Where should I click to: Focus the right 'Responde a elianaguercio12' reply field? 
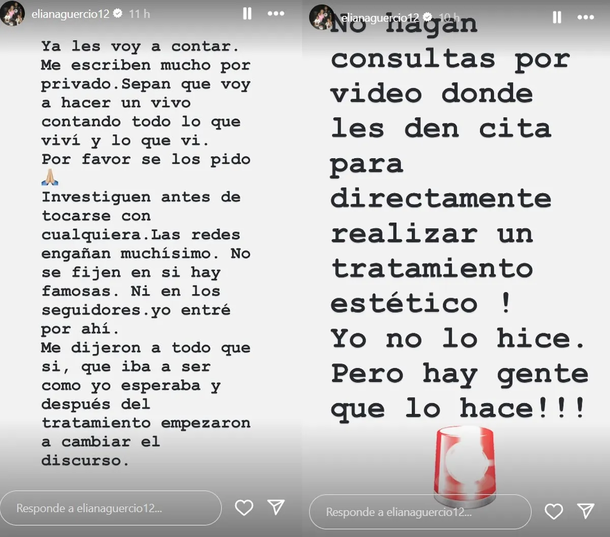[x=420, y=512]
